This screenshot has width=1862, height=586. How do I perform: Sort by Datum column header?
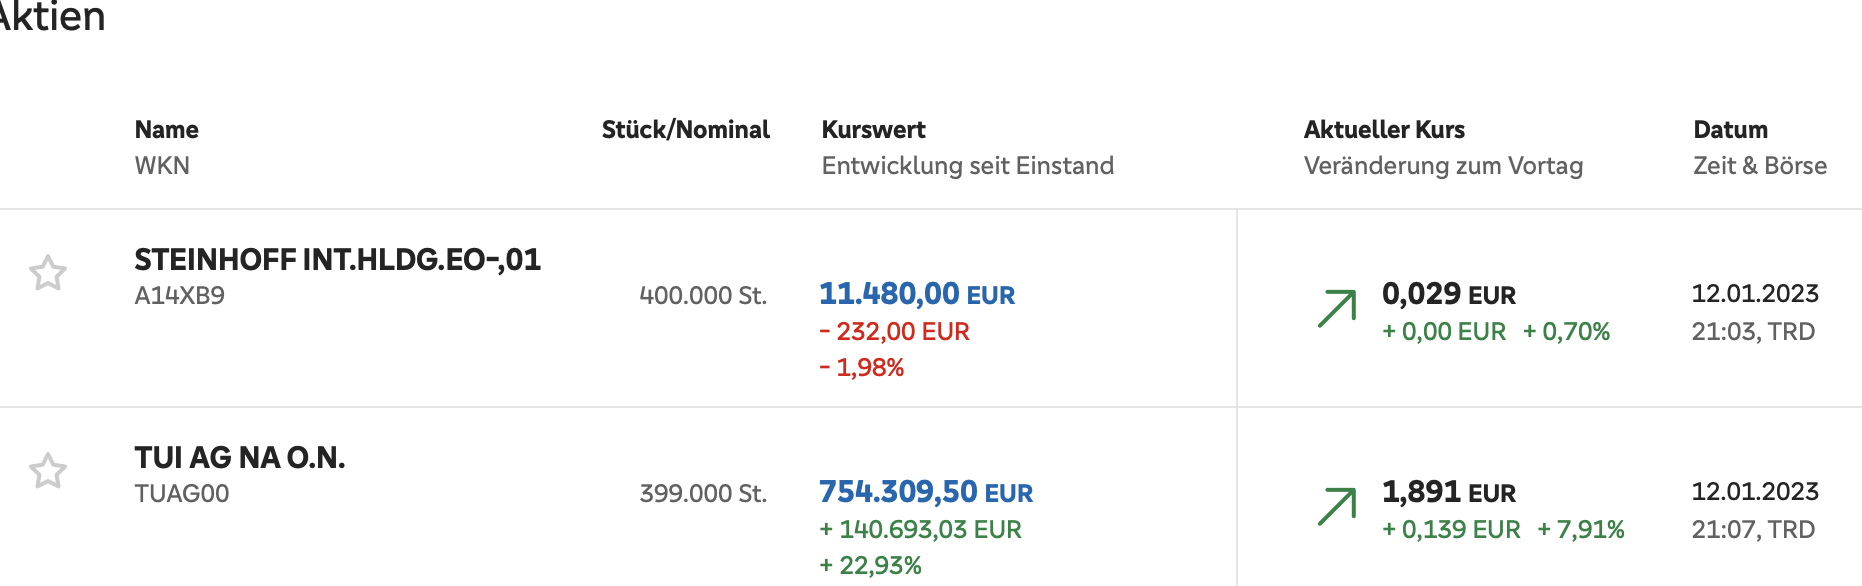pyautogui.click(x=1730, y=130)
